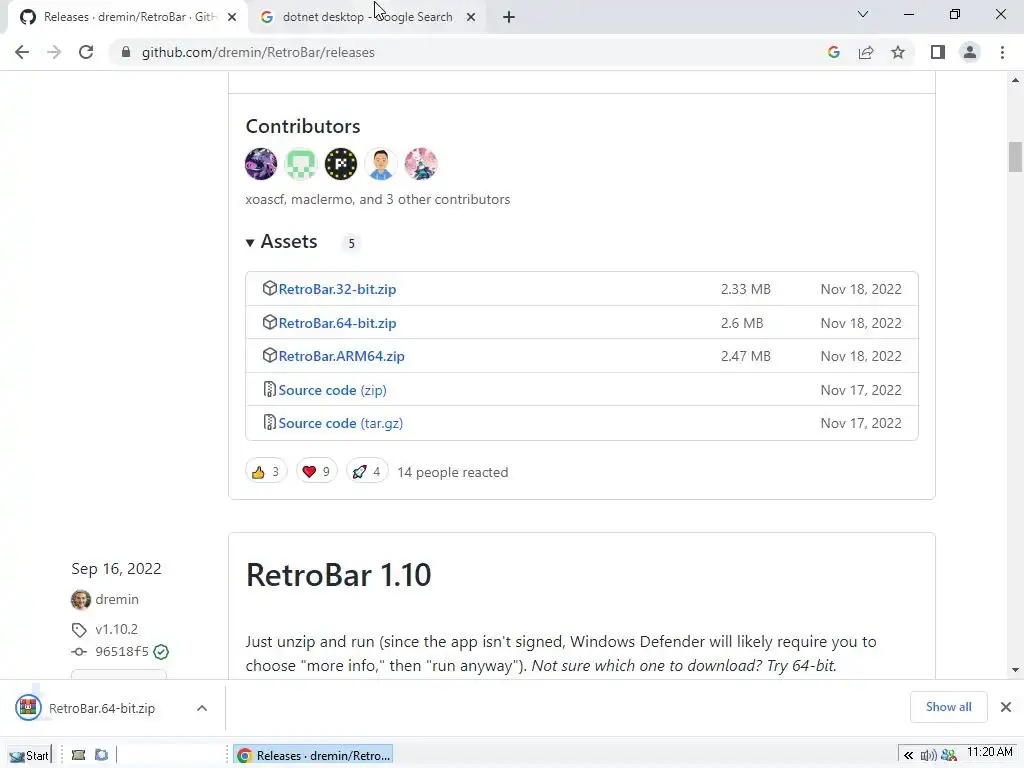Close the downloads bar
The width and height of the screenshot is (1024, 768).
coord(1006,707)
